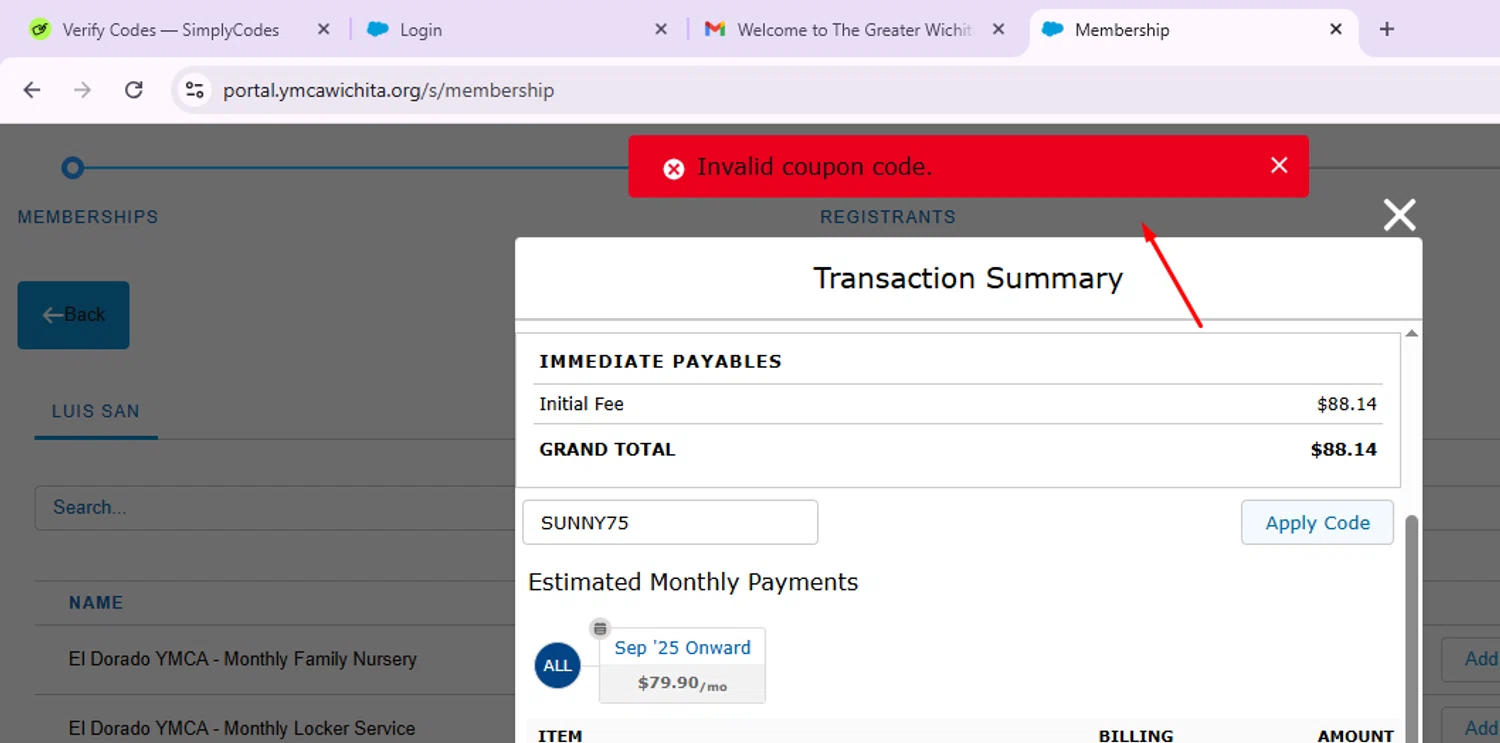This screenshot has height=743, width=1500.
Task: Click the Transaction Summary scrollbar thumb
Action: click(1412, 628)
